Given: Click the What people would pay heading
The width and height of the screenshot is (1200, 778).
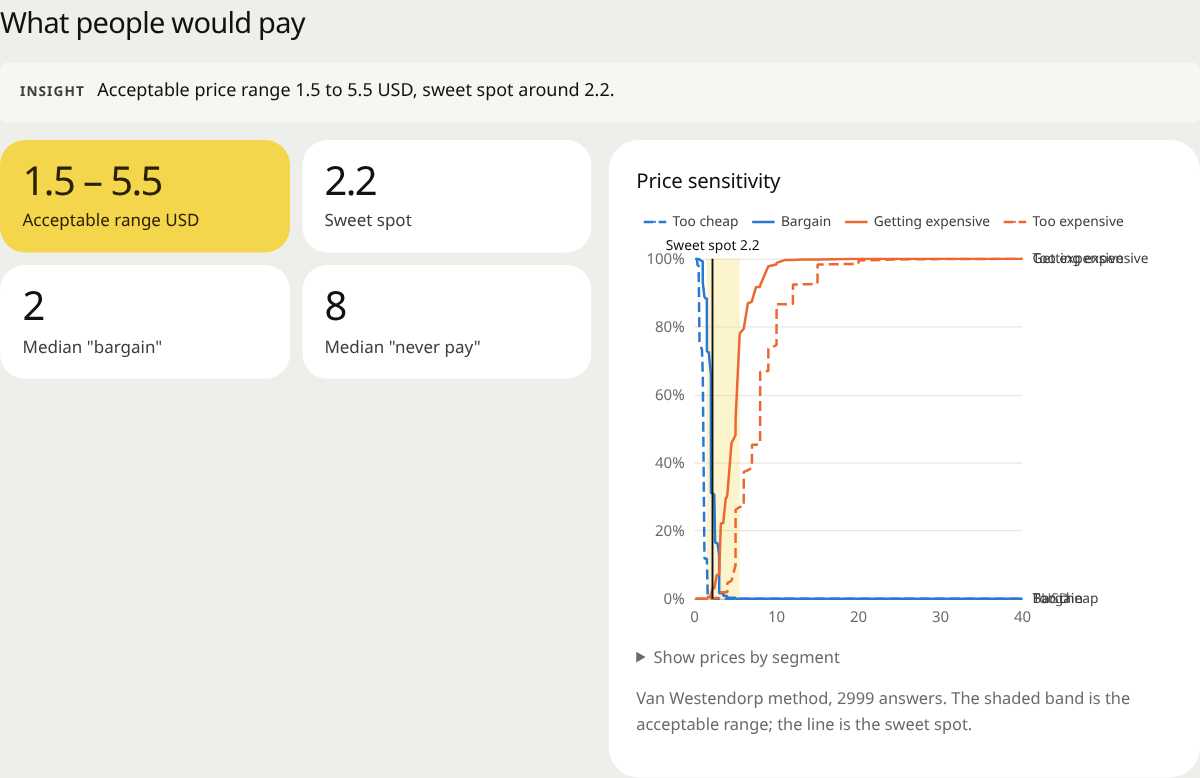Looking at the screenshot, I should coord(153,22).
